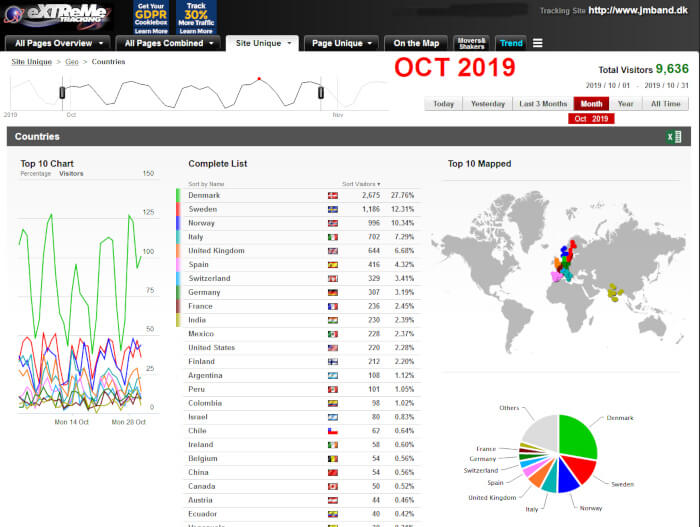This screenshot has width=700, height=527.
Task: Click GDPR Cookiebox Learn More banner
Action: tap(151, 18)
